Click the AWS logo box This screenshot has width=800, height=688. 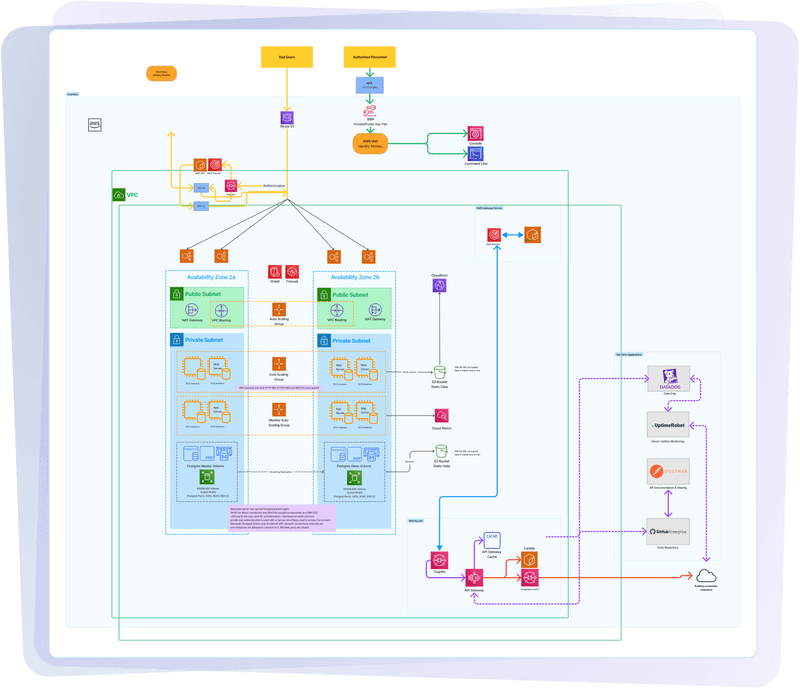[x=94, y=125]
